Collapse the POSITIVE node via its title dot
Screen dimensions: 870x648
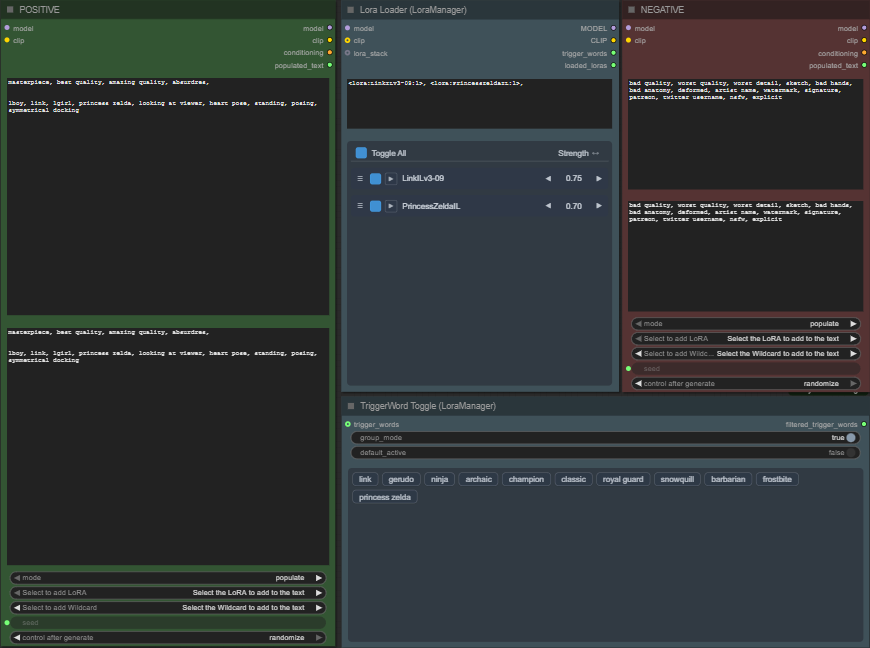point(10,9)
